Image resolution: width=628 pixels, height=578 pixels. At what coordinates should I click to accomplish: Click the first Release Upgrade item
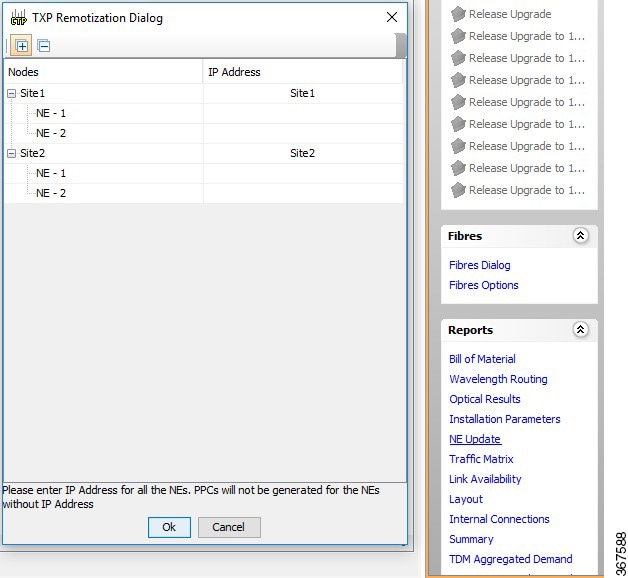[x=501, y=14]
